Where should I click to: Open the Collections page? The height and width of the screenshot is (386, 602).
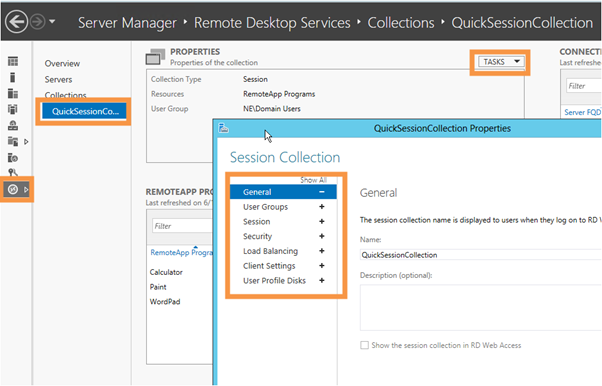pos(65,94)
